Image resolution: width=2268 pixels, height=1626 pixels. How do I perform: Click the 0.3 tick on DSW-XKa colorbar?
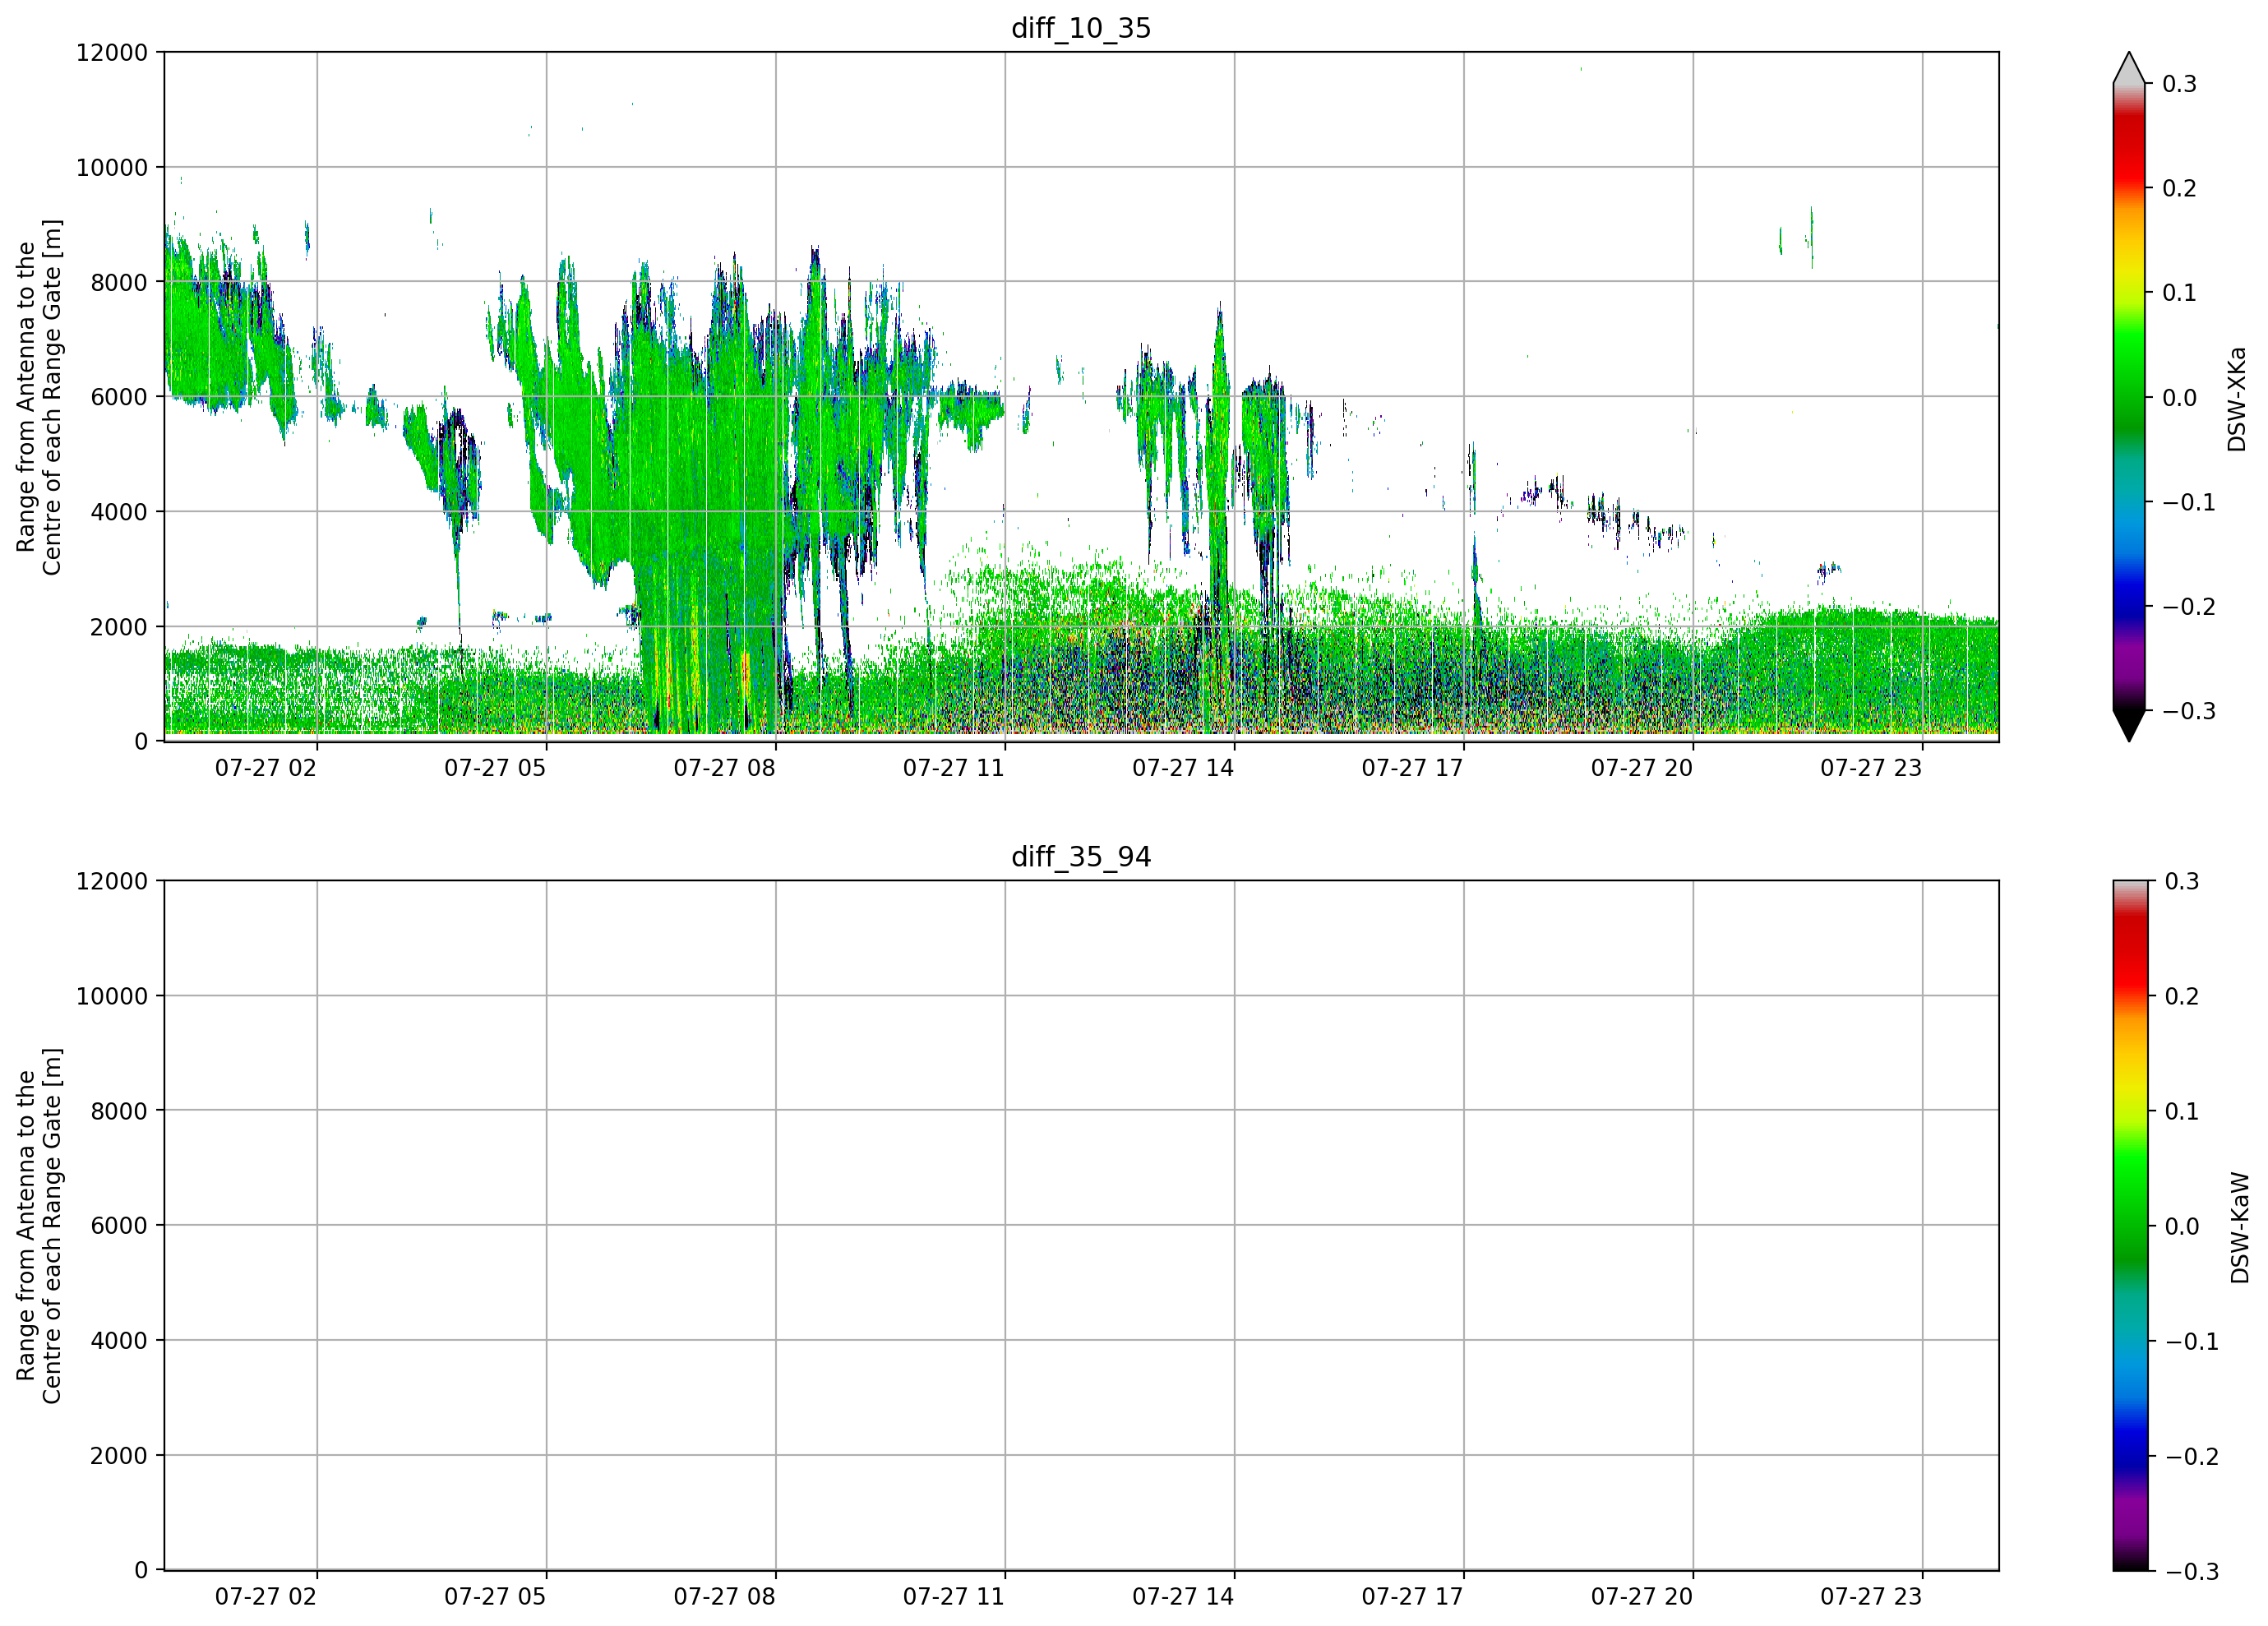[x=2180, y=84]
